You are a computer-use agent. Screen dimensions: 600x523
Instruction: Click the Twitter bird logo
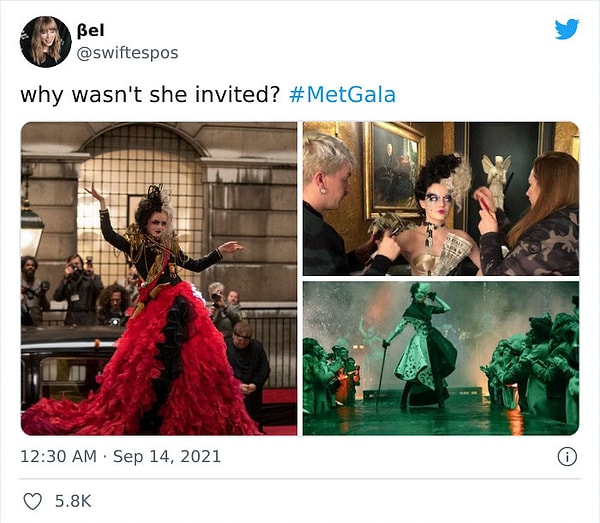567,29
